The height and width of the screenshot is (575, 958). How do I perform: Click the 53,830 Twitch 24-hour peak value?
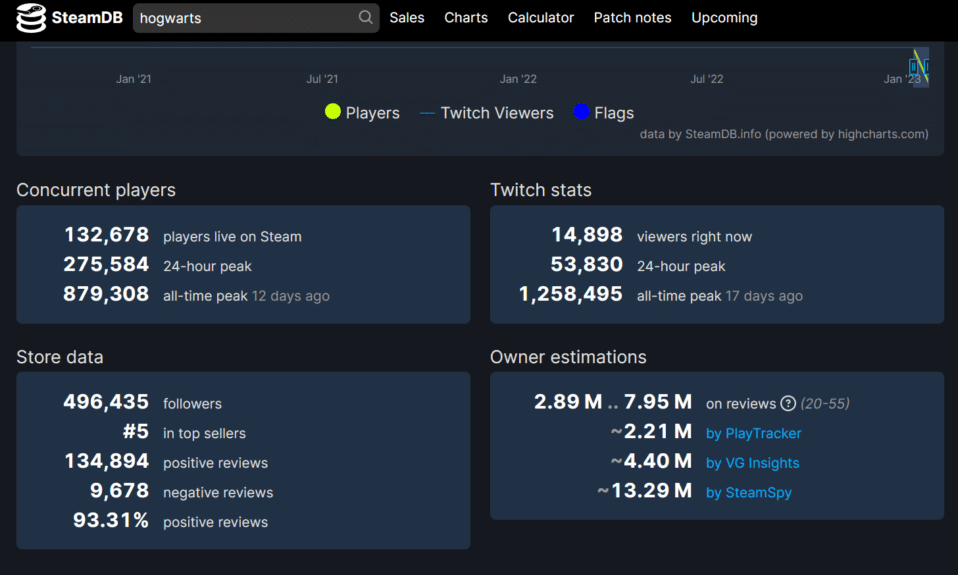coord(587,265)
